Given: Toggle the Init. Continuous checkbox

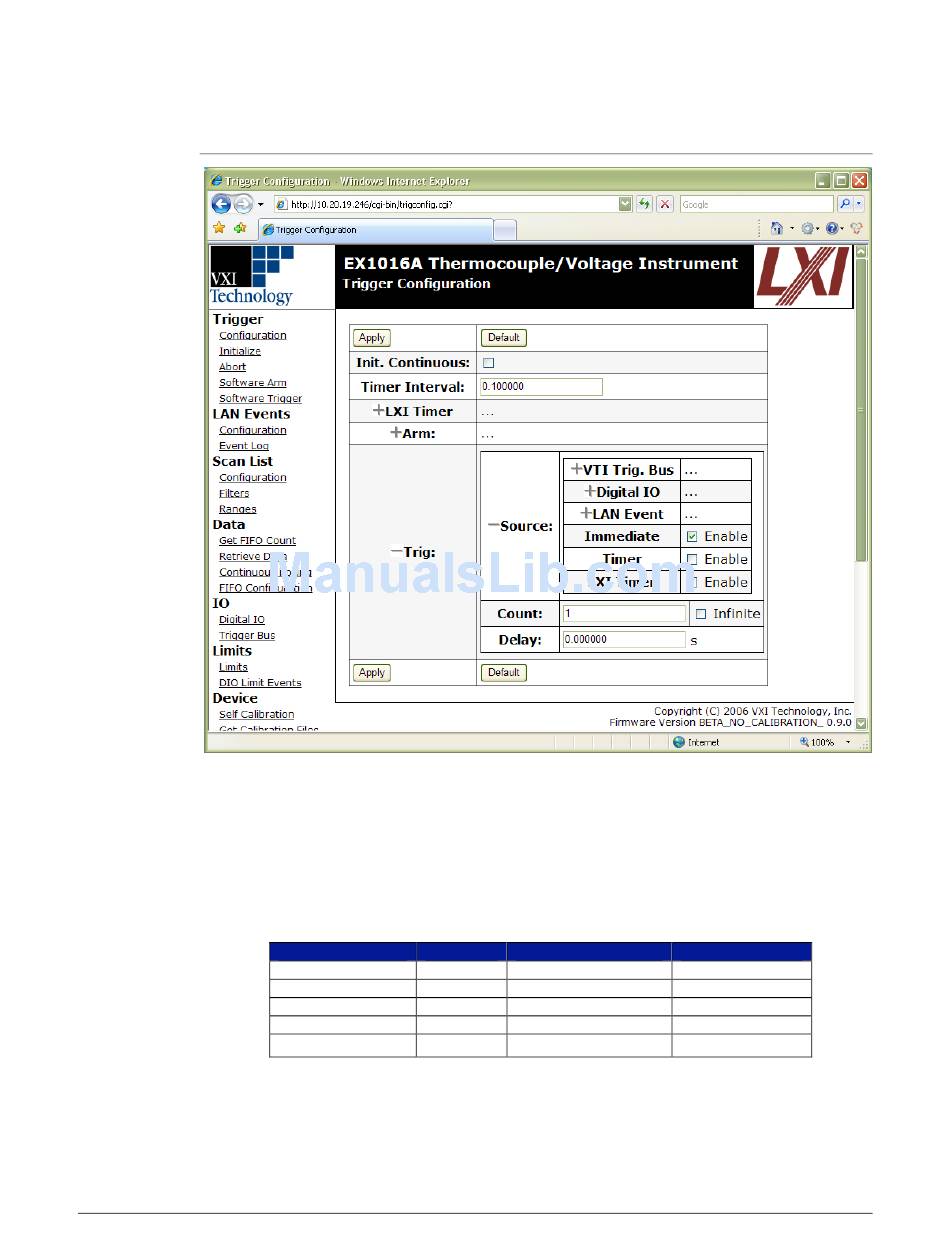Looking at the screenshot, I should [x=489, y=363].
